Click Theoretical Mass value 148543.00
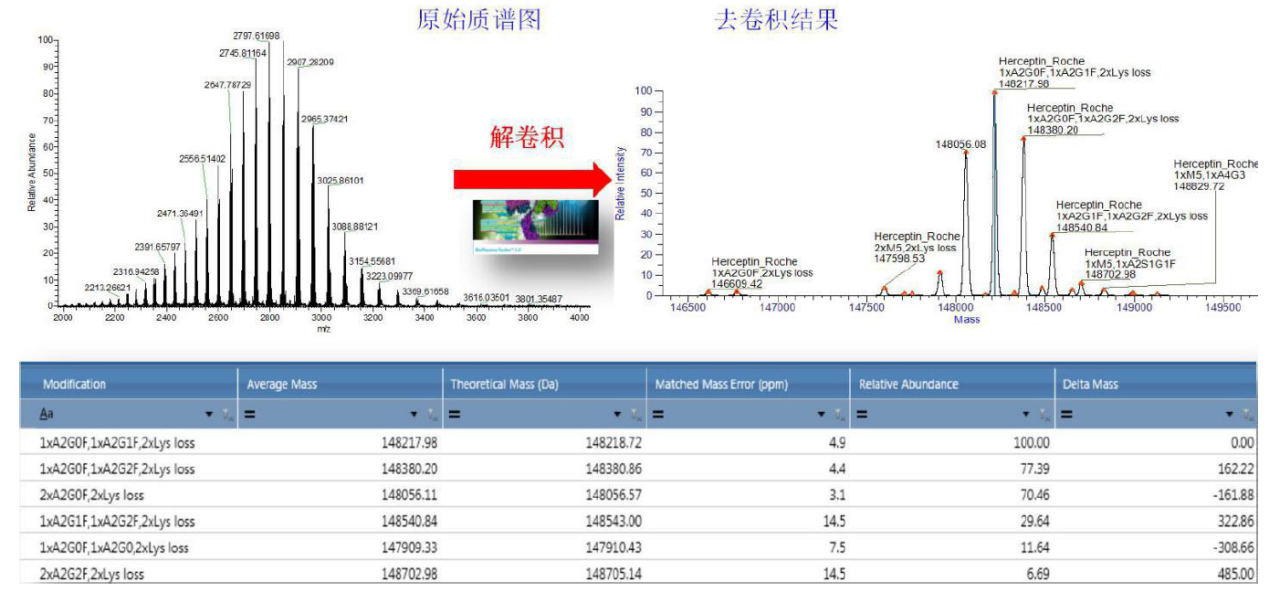The image size is (1269, 592). pyautogui.click(x=613, y=521)
